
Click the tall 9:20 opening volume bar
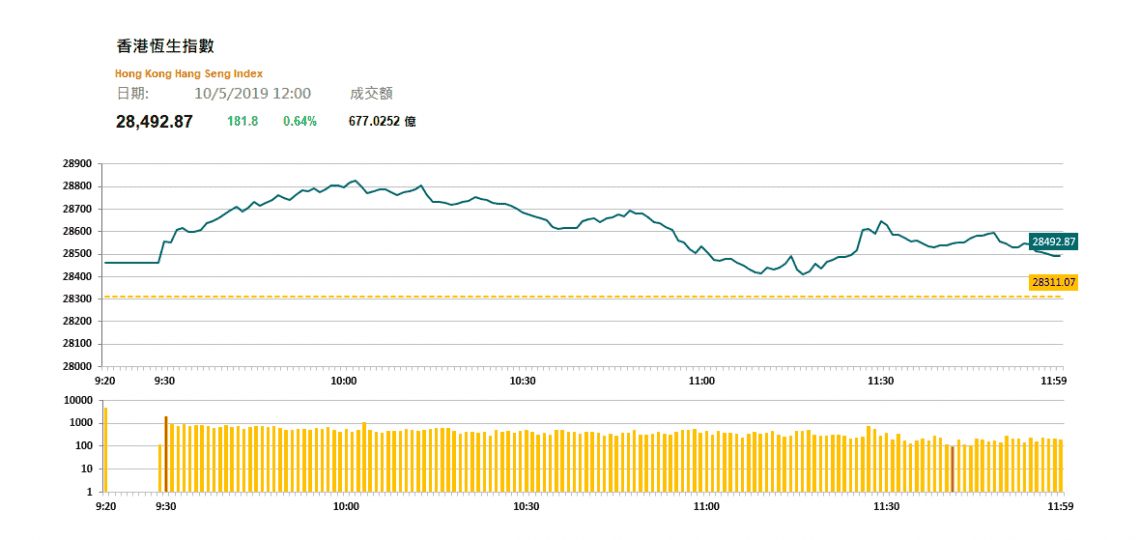(x=106, y=449)
